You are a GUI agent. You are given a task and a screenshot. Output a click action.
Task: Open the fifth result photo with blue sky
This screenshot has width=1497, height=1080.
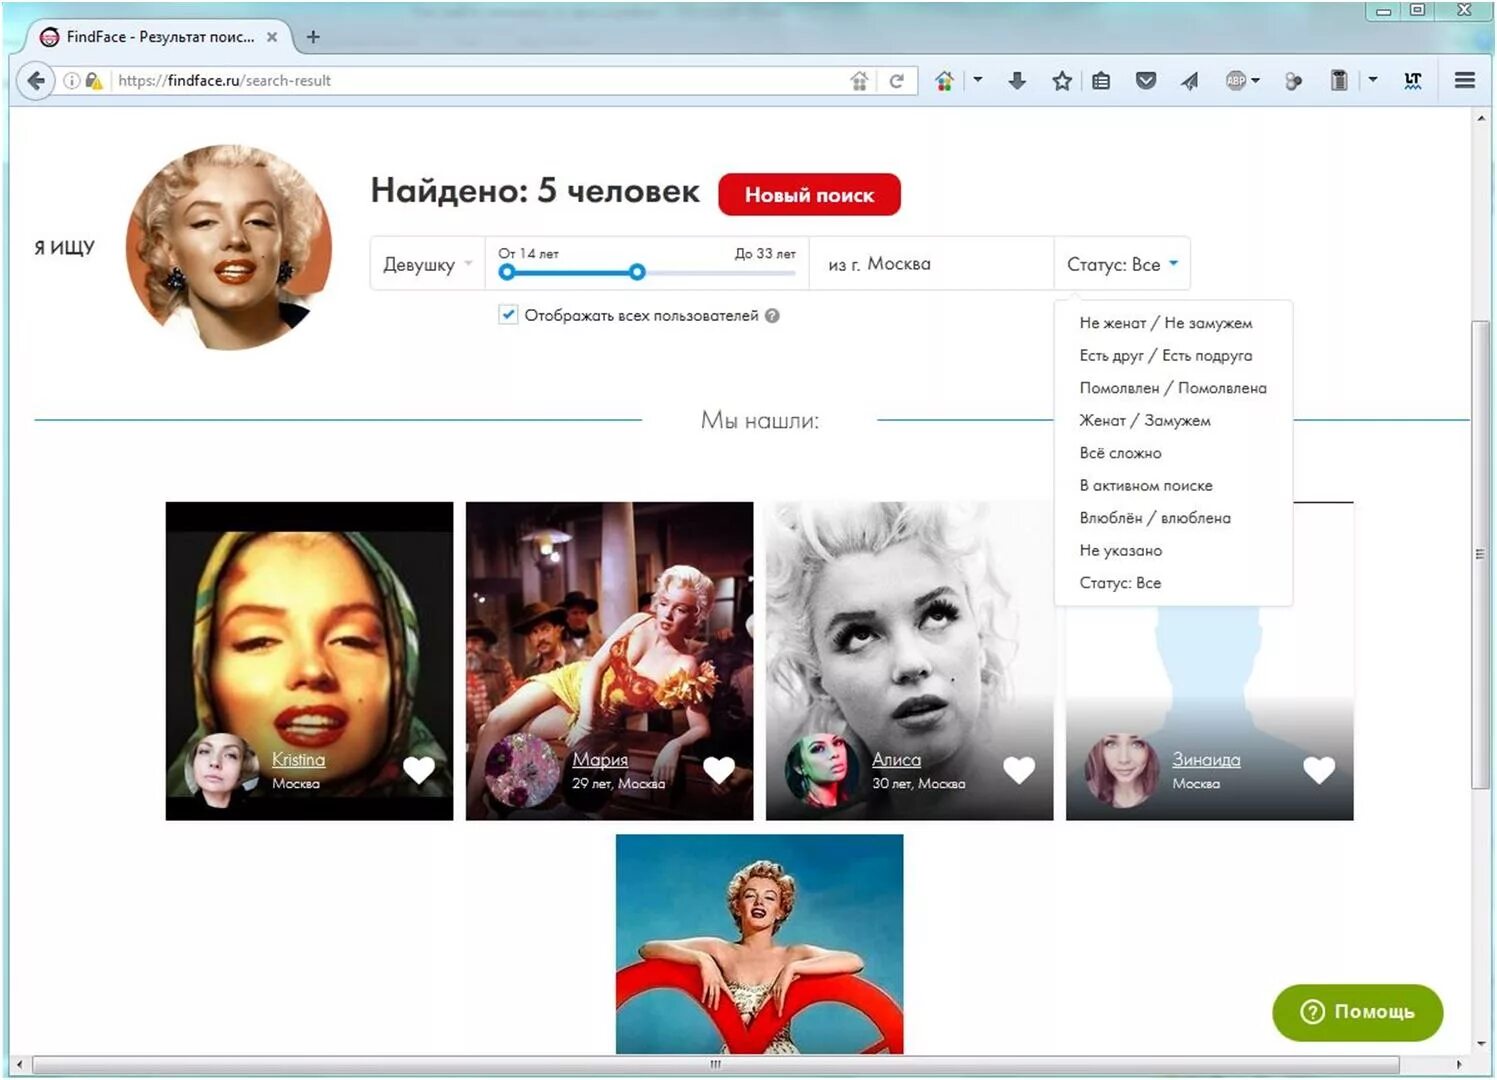click(759, 944)
